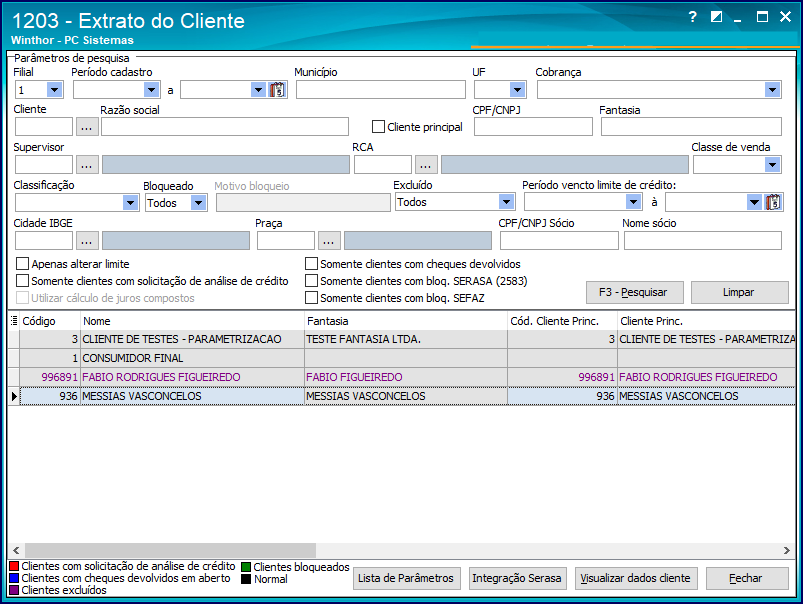803x604 pixels.
Task: Open Período cadastro end date dropdown
Action: coord(259,90)
